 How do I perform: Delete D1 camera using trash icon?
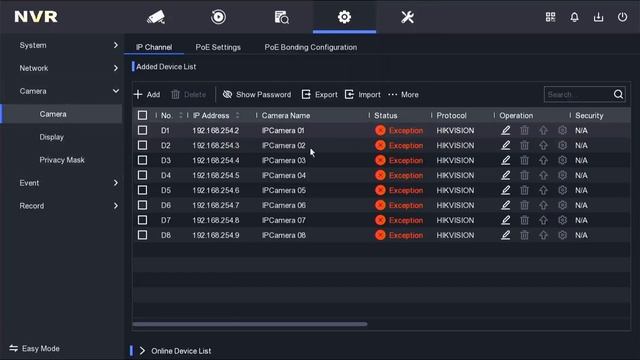pyautogui.click(x=524, y=130)
